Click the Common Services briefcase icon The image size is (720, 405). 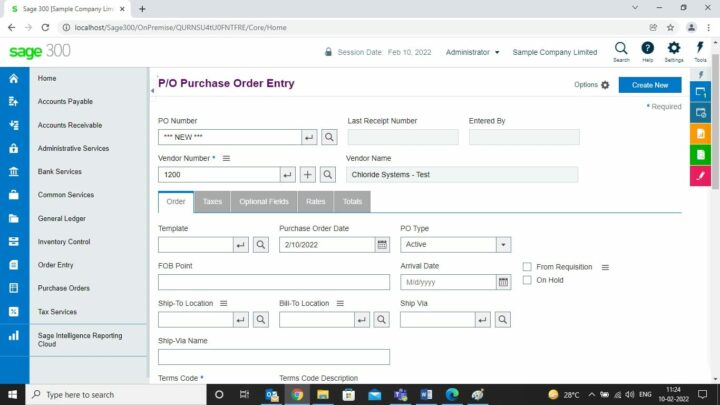point(14,195)
